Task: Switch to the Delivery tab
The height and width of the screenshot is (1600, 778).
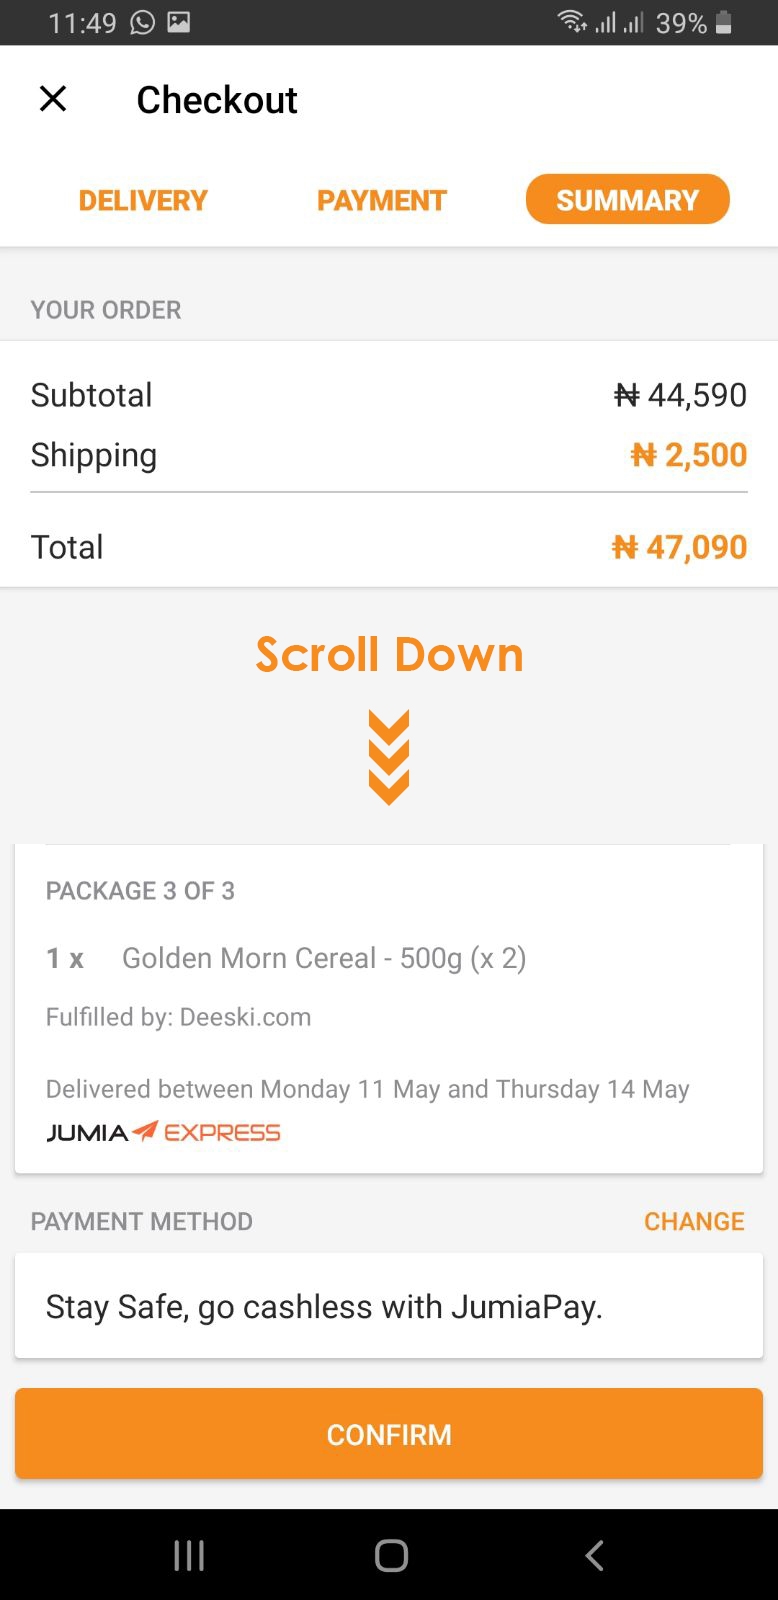Action: 143,200
